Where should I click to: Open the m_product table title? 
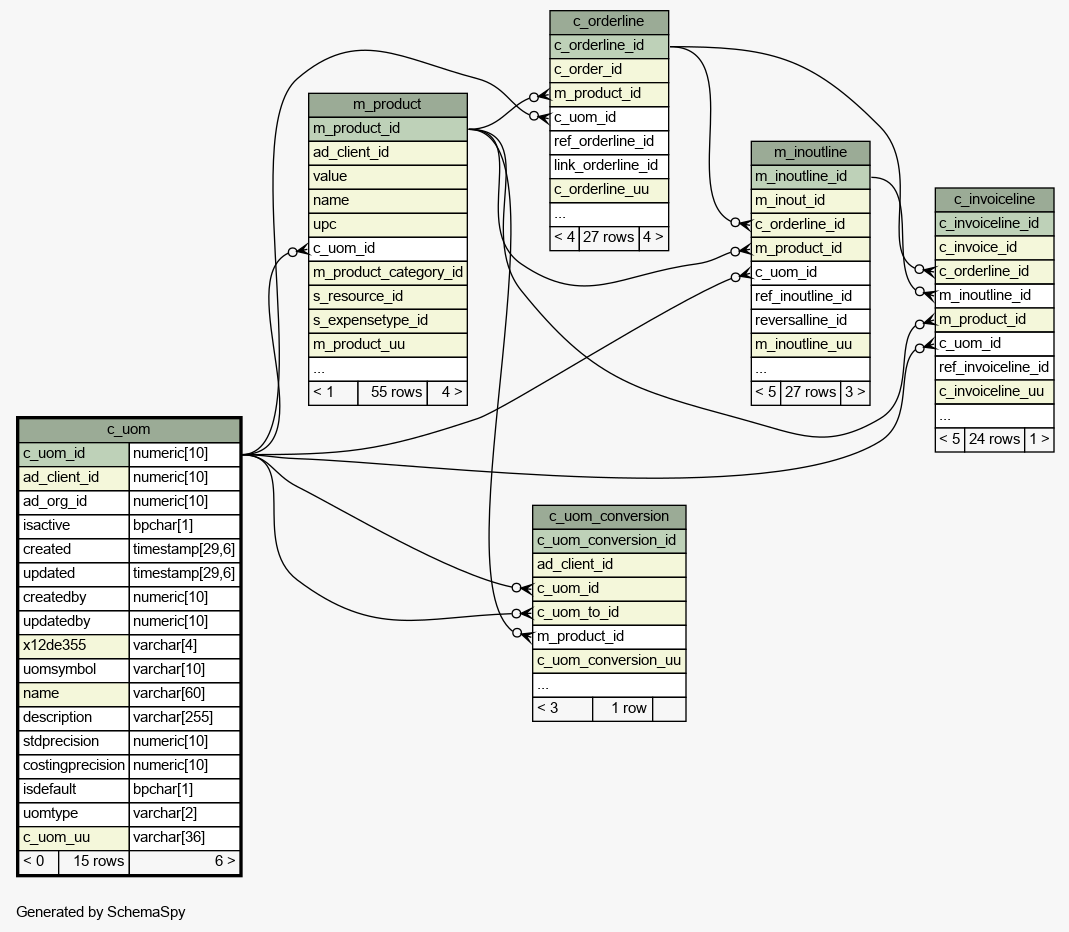tap(387, 105)
